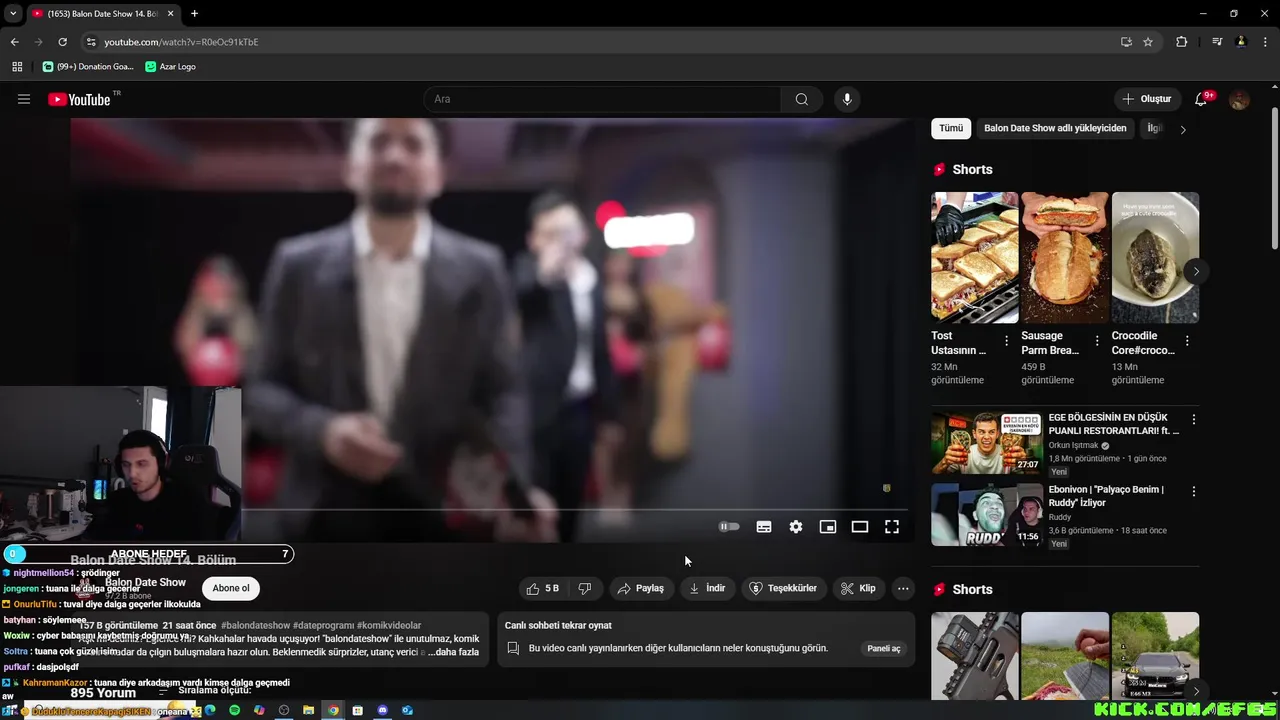The image size is (1280, 720).
Task: Open Chrome three-dot menu
Action: (1265, 42)
